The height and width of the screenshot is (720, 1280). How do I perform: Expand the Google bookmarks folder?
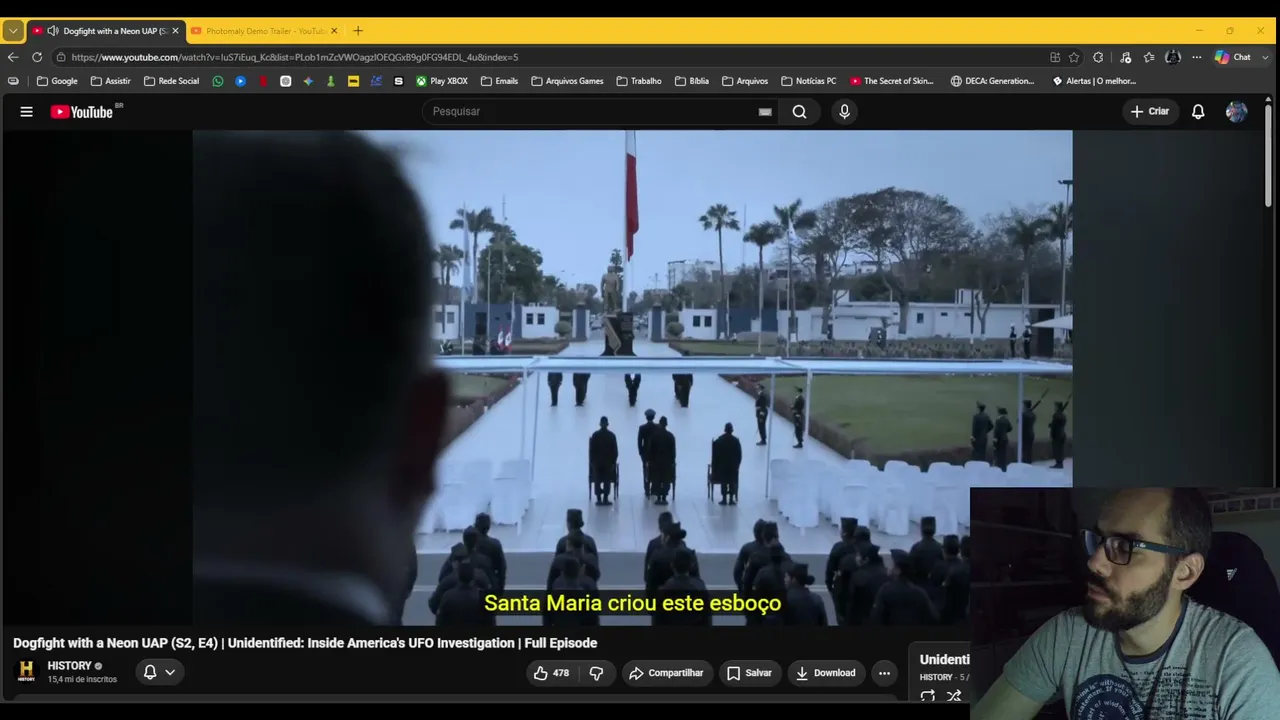point(57,81)
